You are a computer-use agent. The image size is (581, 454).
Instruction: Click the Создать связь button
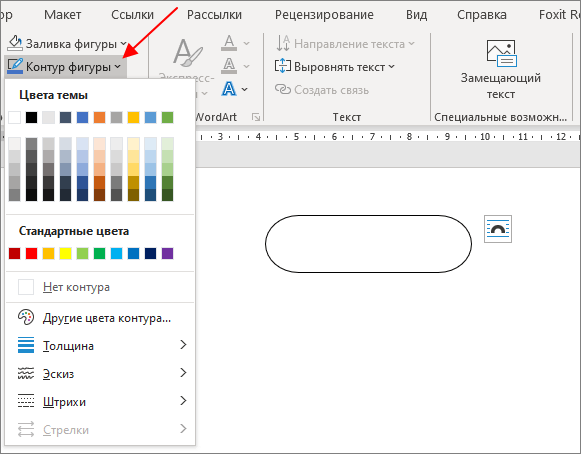click(322, 90)
